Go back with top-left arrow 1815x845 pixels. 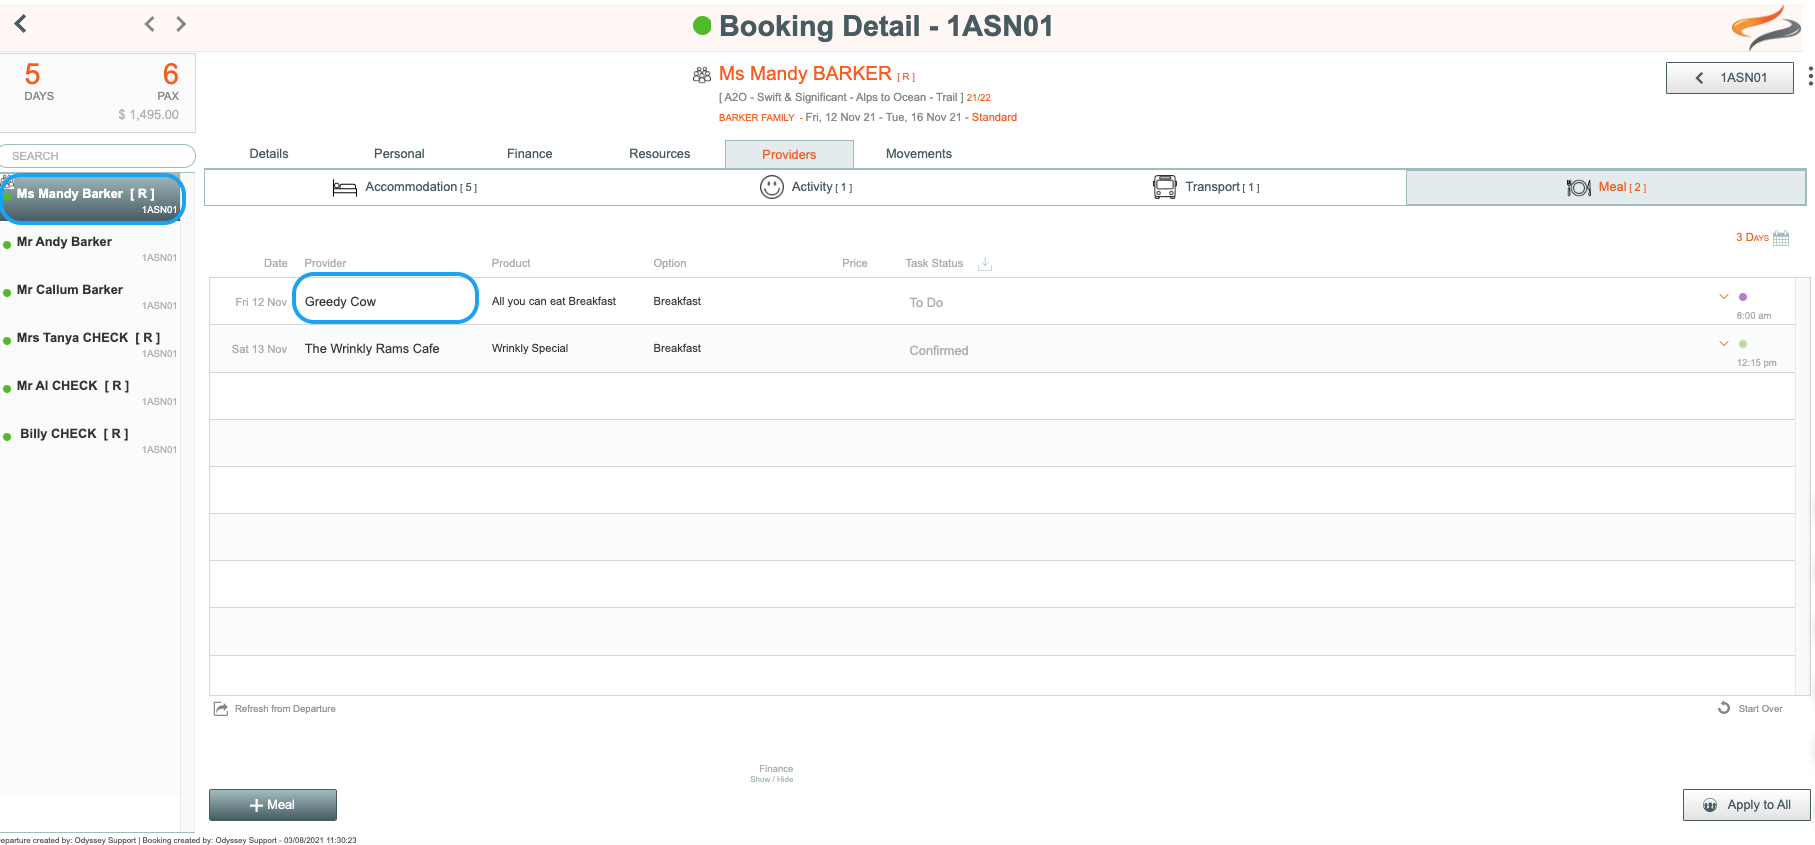[x=20, y=23]
